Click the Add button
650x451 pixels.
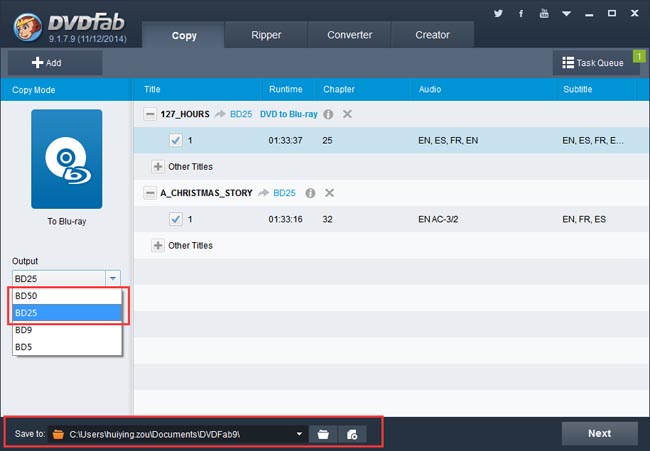55,63
